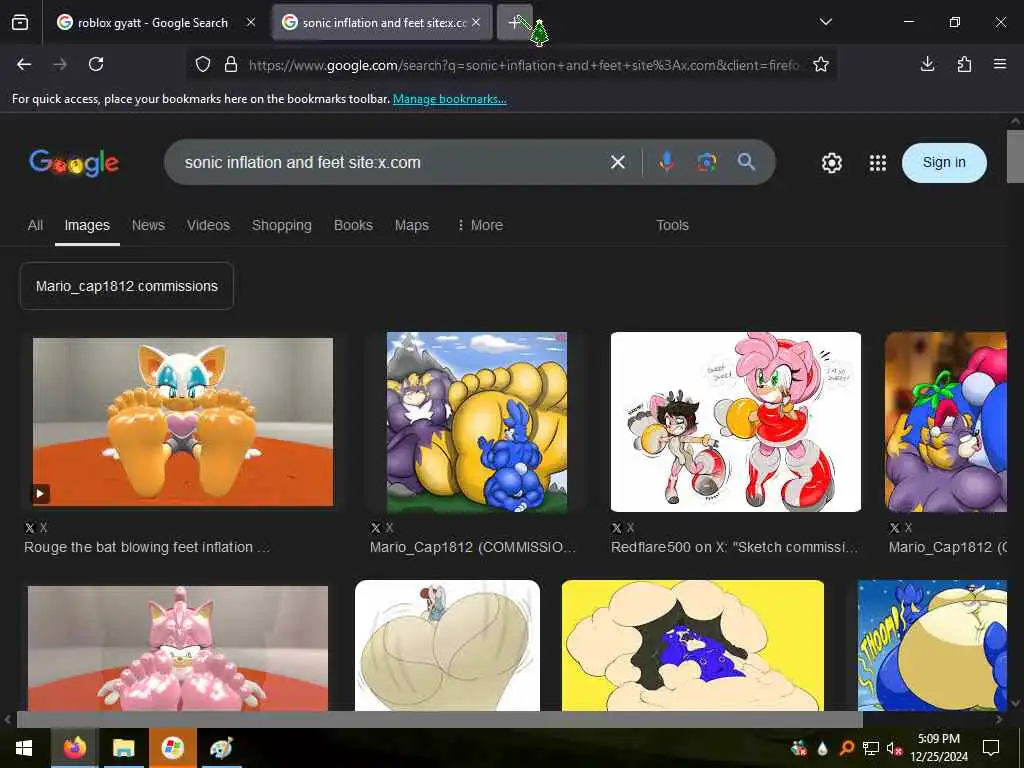Click the taskbar clock showing 5:09 PM
1024x768 pixels.
(x=938, y=748)
